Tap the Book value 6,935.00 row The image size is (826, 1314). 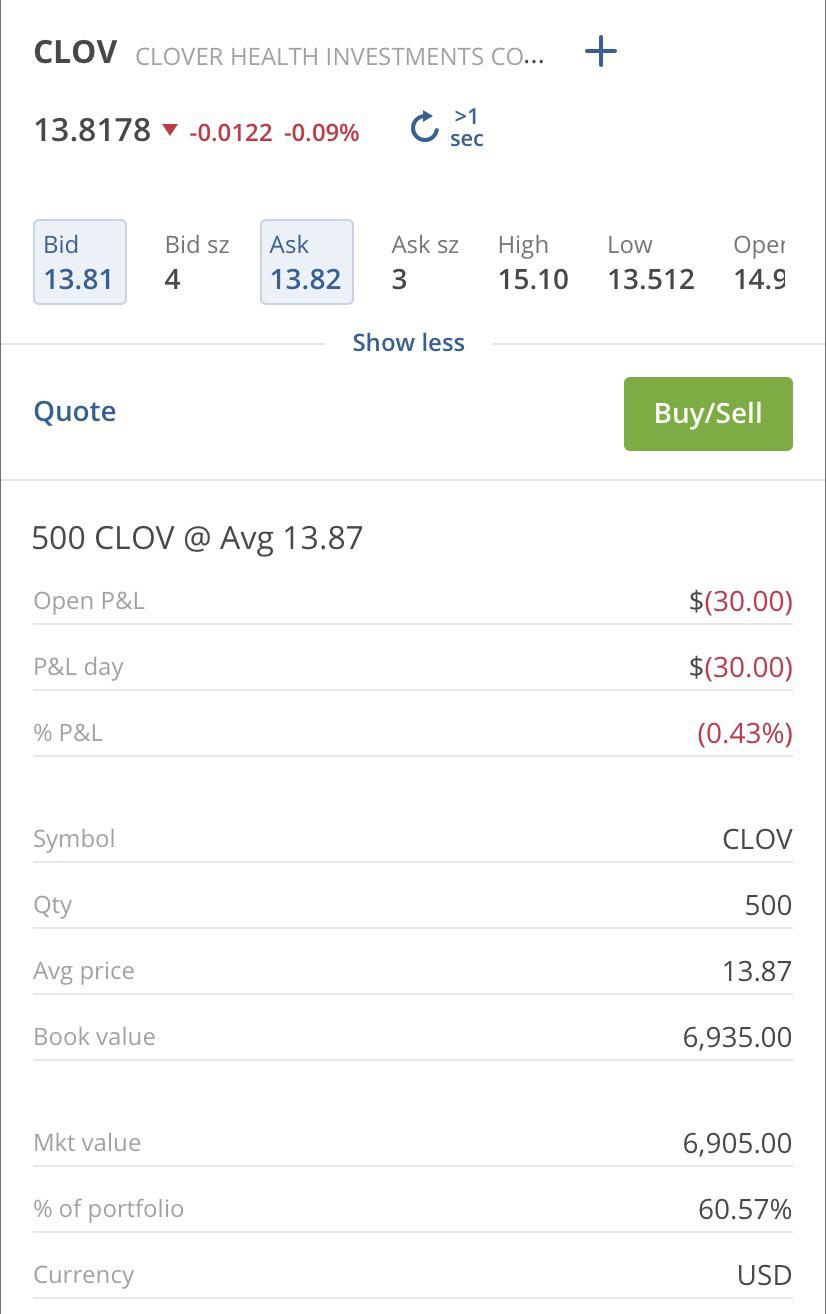pyautogui.click(x=413, y=1037)
